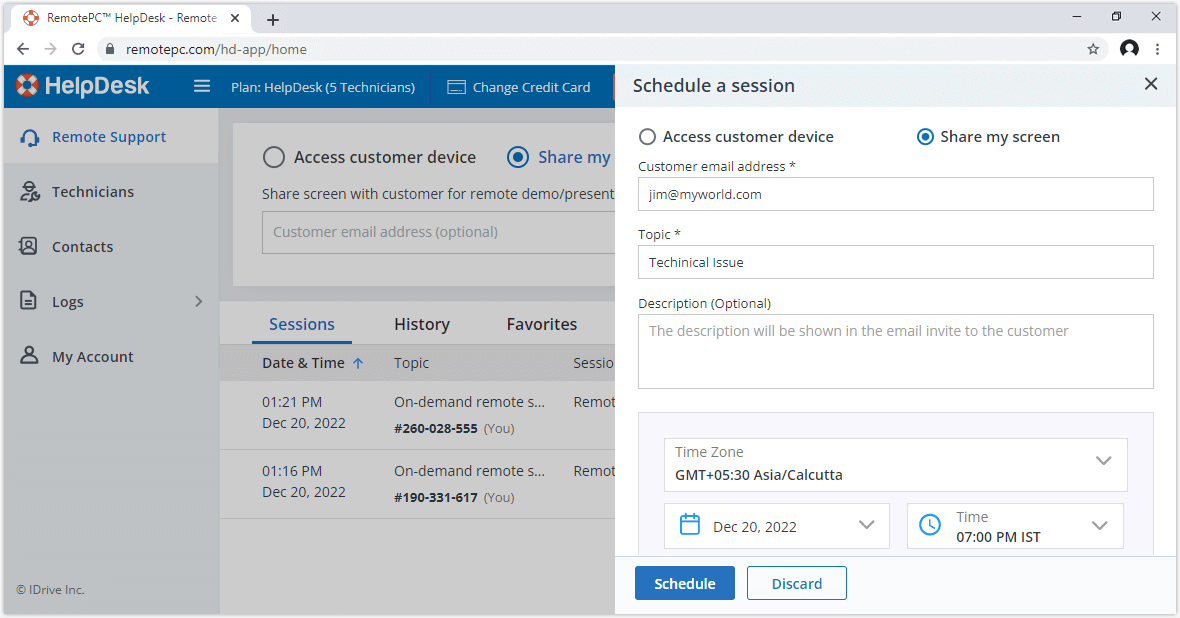Click the Customer email address field with jim@myworld.com

click(896, 194)
